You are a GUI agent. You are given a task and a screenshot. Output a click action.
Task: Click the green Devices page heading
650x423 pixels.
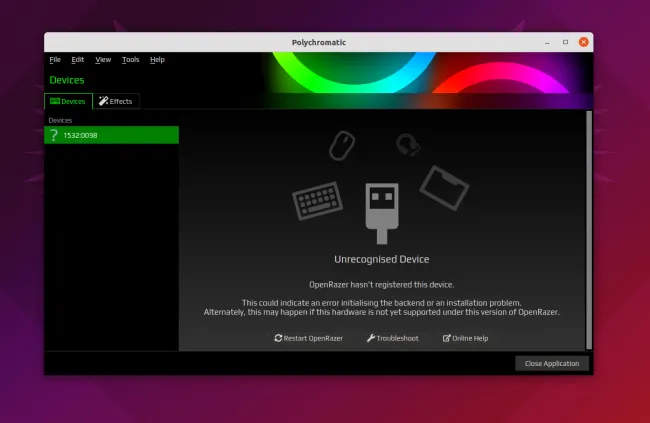(x=67, y=80)
